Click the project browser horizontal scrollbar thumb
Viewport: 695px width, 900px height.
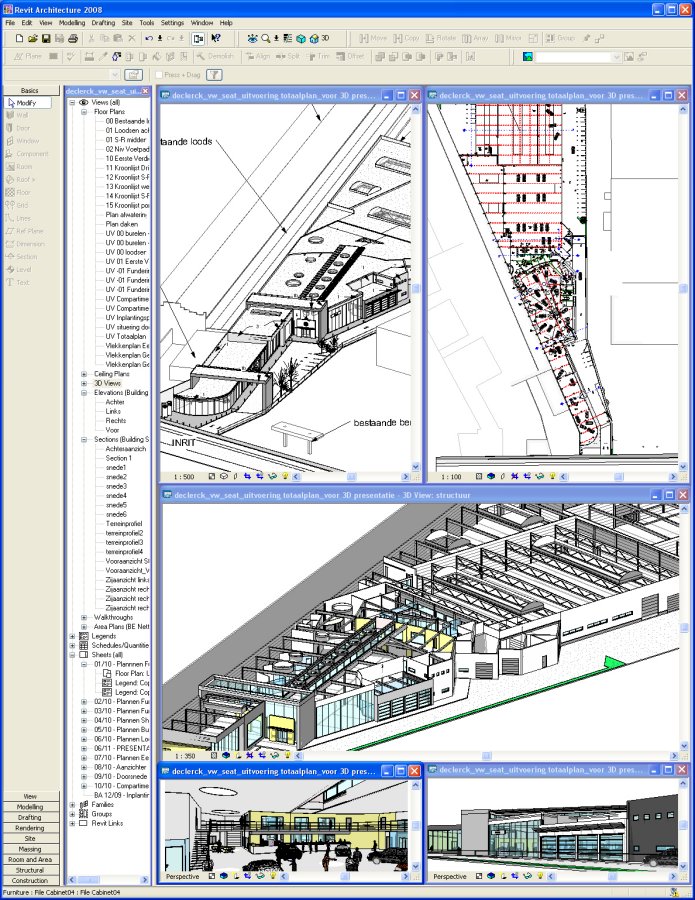click(89, 879)
